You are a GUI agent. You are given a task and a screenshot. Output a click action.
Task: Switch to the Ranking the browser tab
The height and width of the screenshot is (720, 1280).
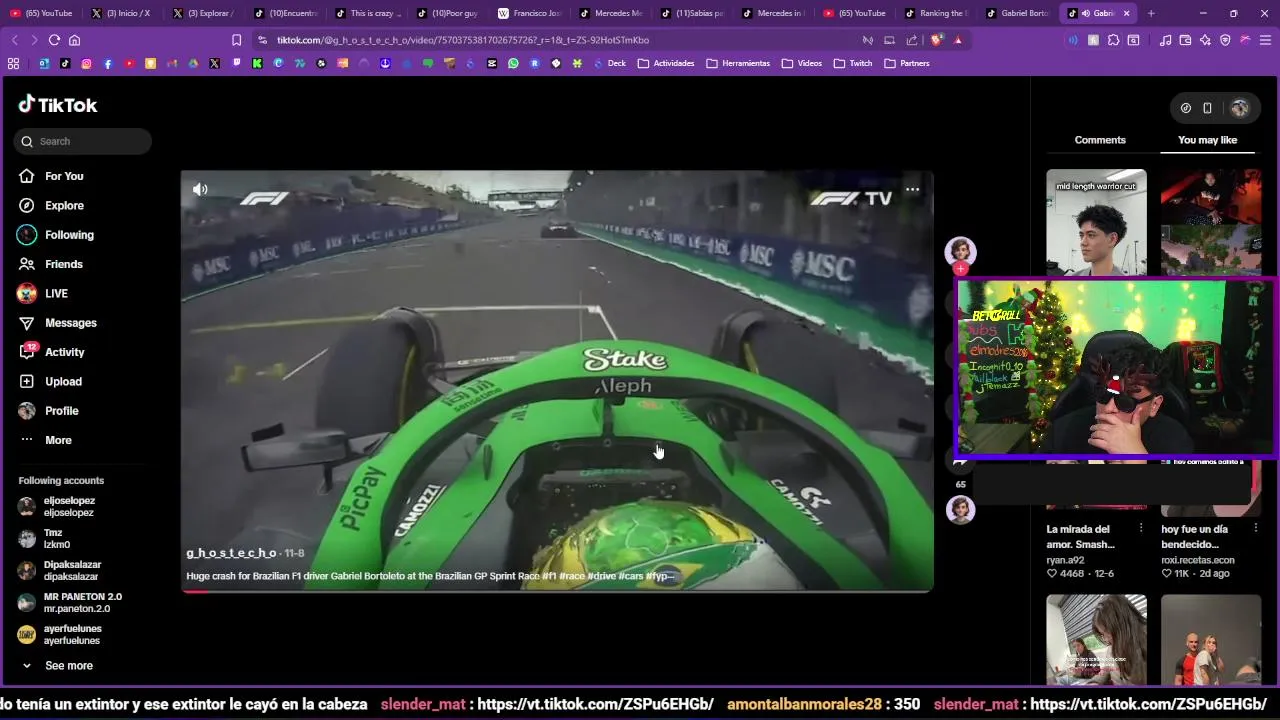(x=936, y=13)
